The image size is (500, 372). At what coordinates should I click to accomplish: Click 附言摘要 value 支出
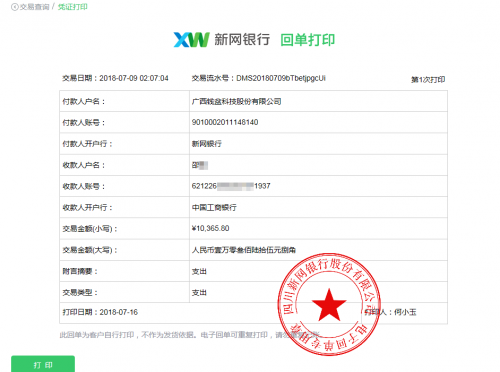pyautogui.click(x=199, y=271)
